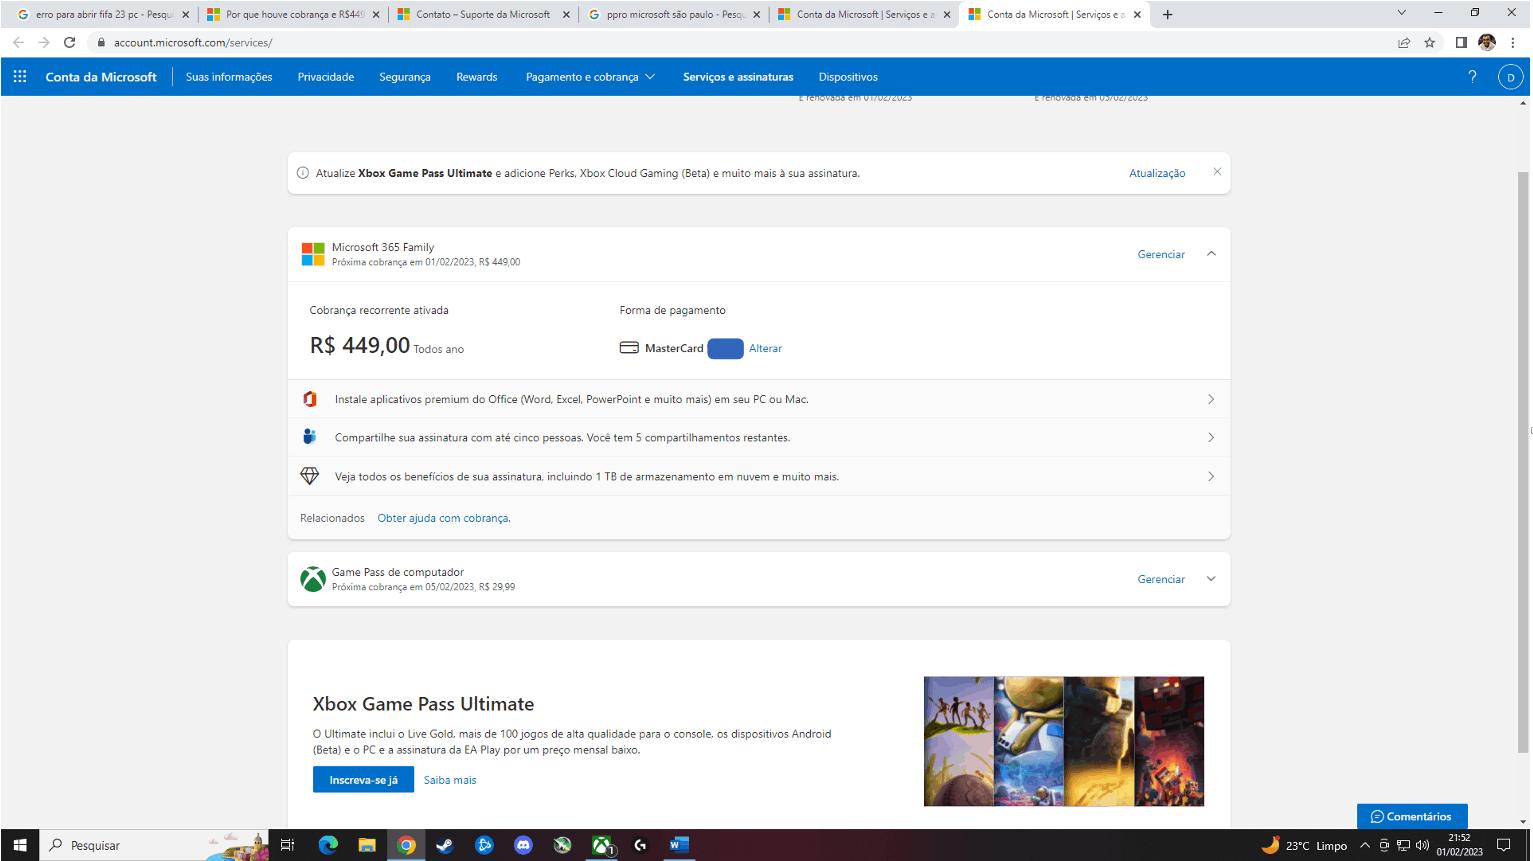Share this page via address bar icon
The image size is (1533, 861).
coord(1404,42)
